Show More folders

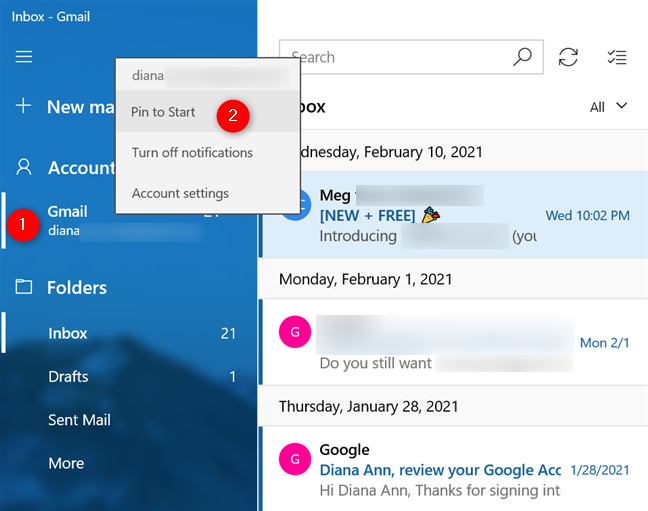coord(129,463)
